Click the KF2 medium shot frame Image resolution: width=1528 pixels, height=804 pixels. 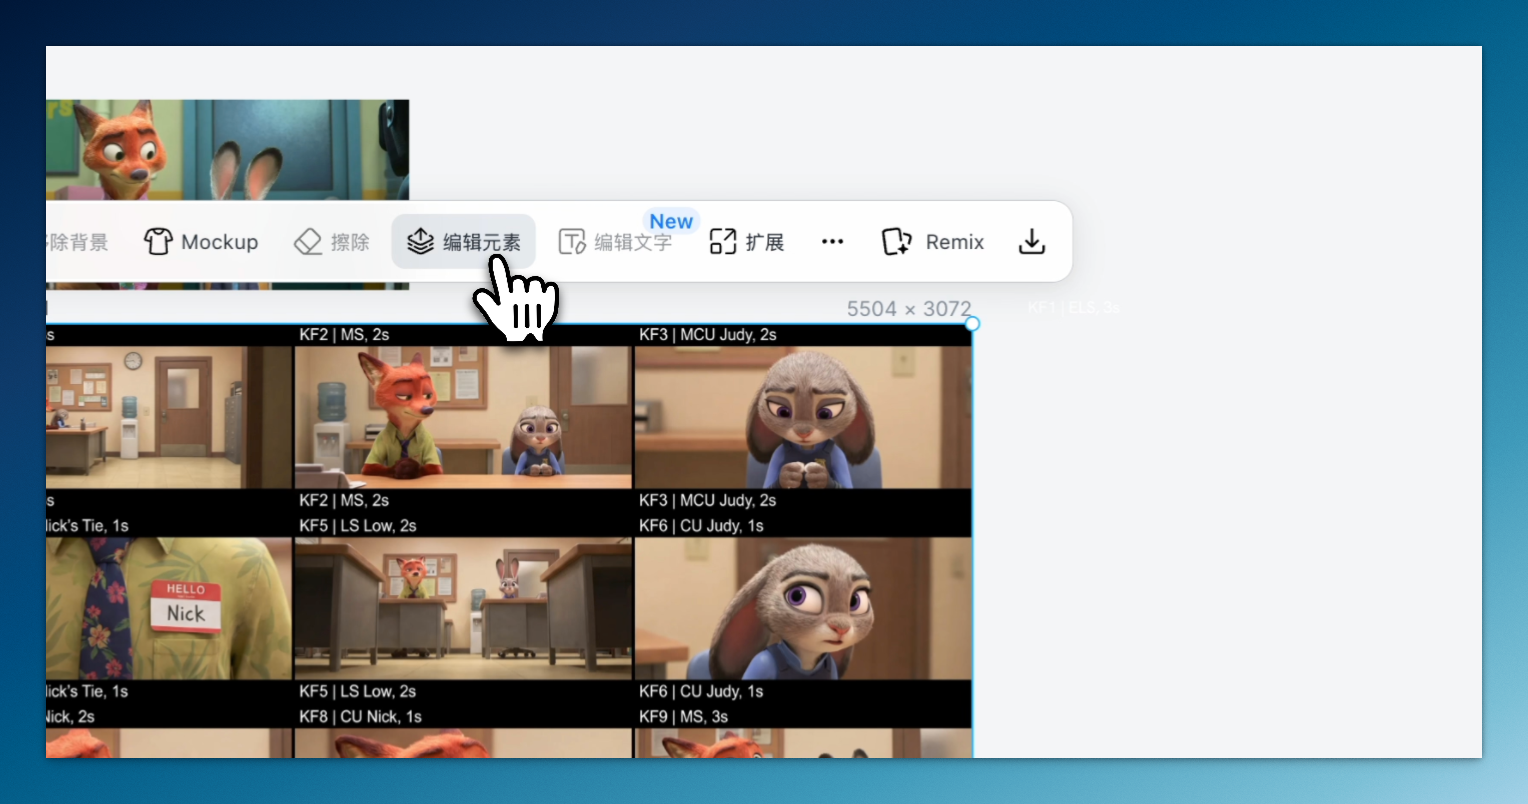tap(463, 417)
